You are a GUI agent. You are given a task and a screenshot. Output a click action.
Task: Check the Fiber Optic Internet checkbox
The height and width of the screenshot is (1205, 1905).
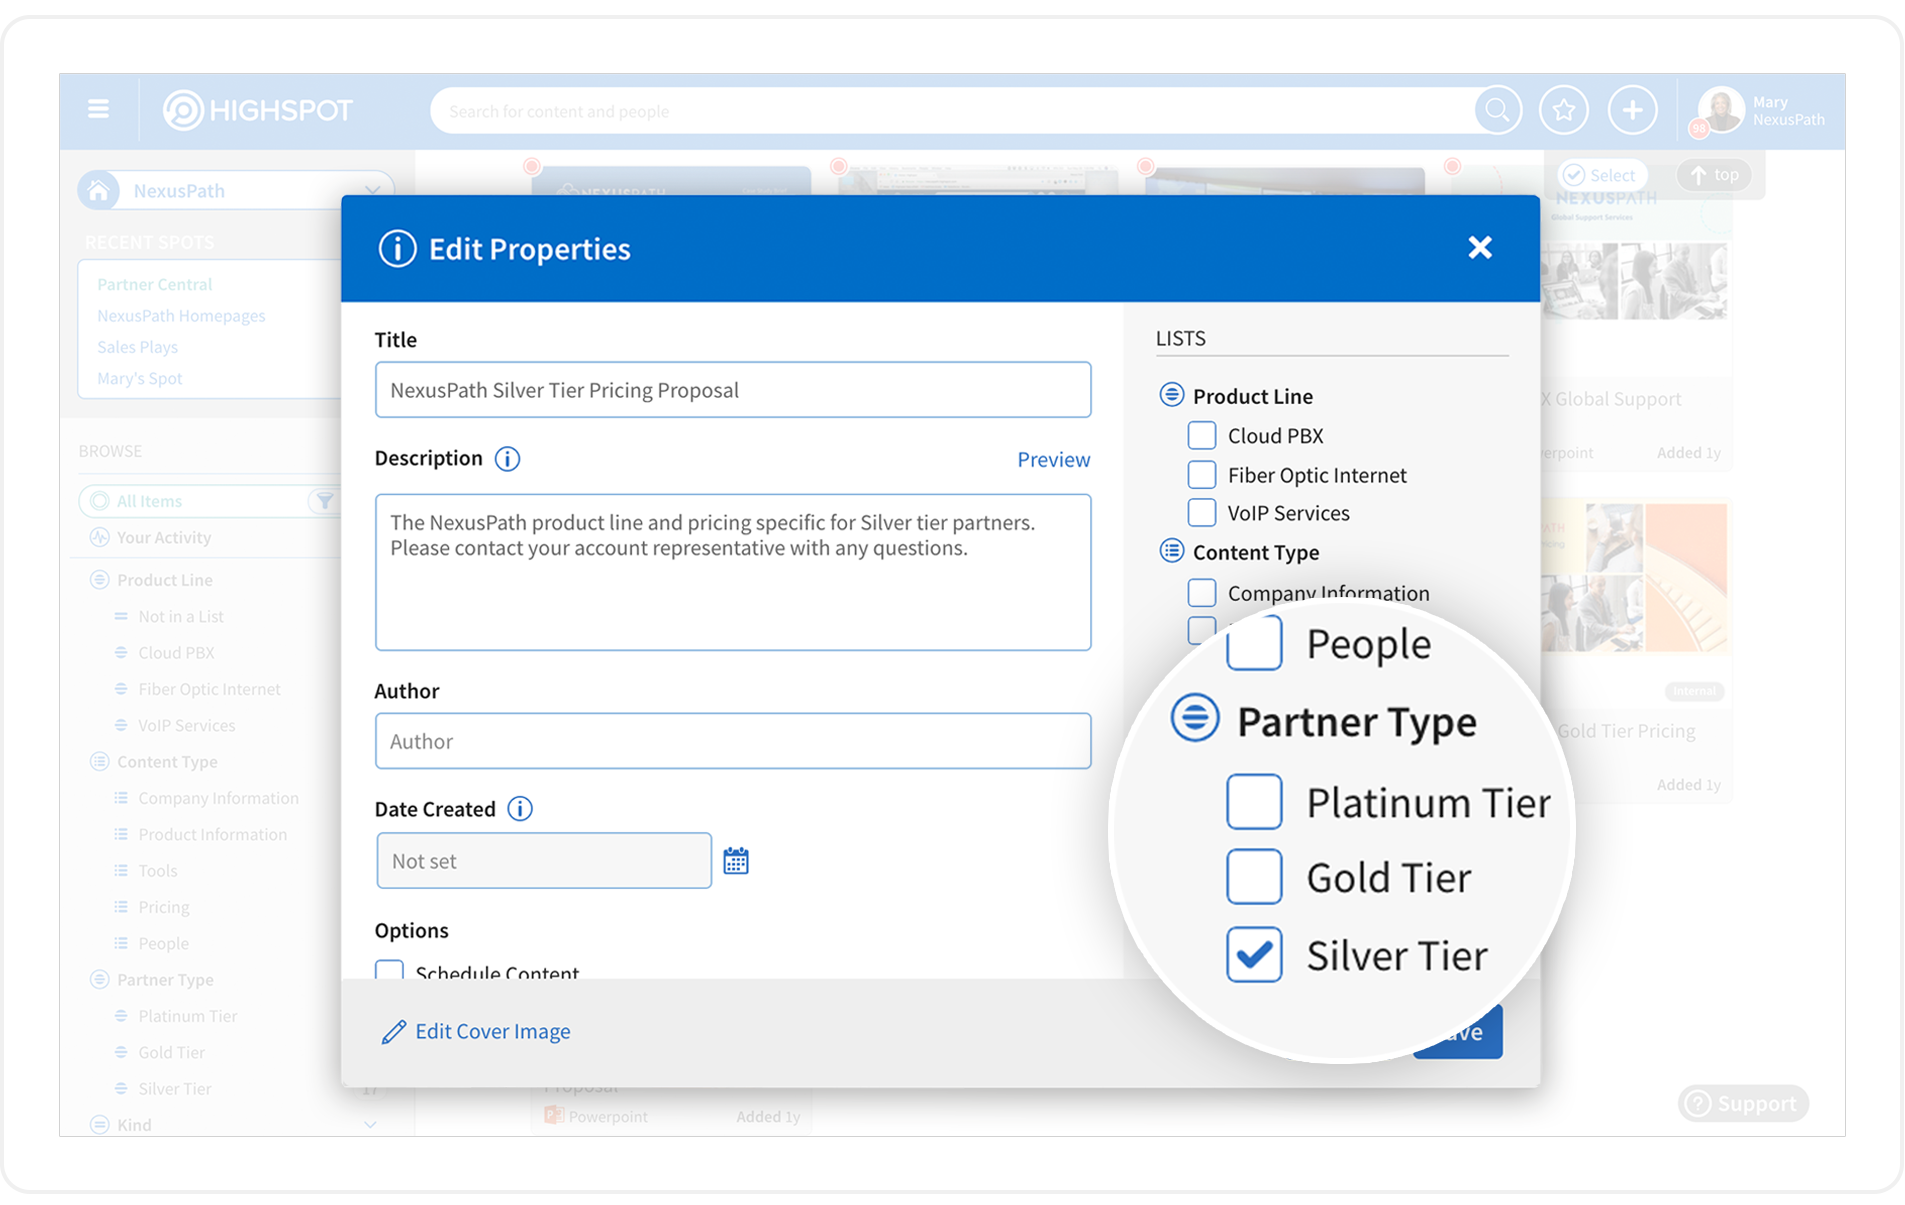1202,475
